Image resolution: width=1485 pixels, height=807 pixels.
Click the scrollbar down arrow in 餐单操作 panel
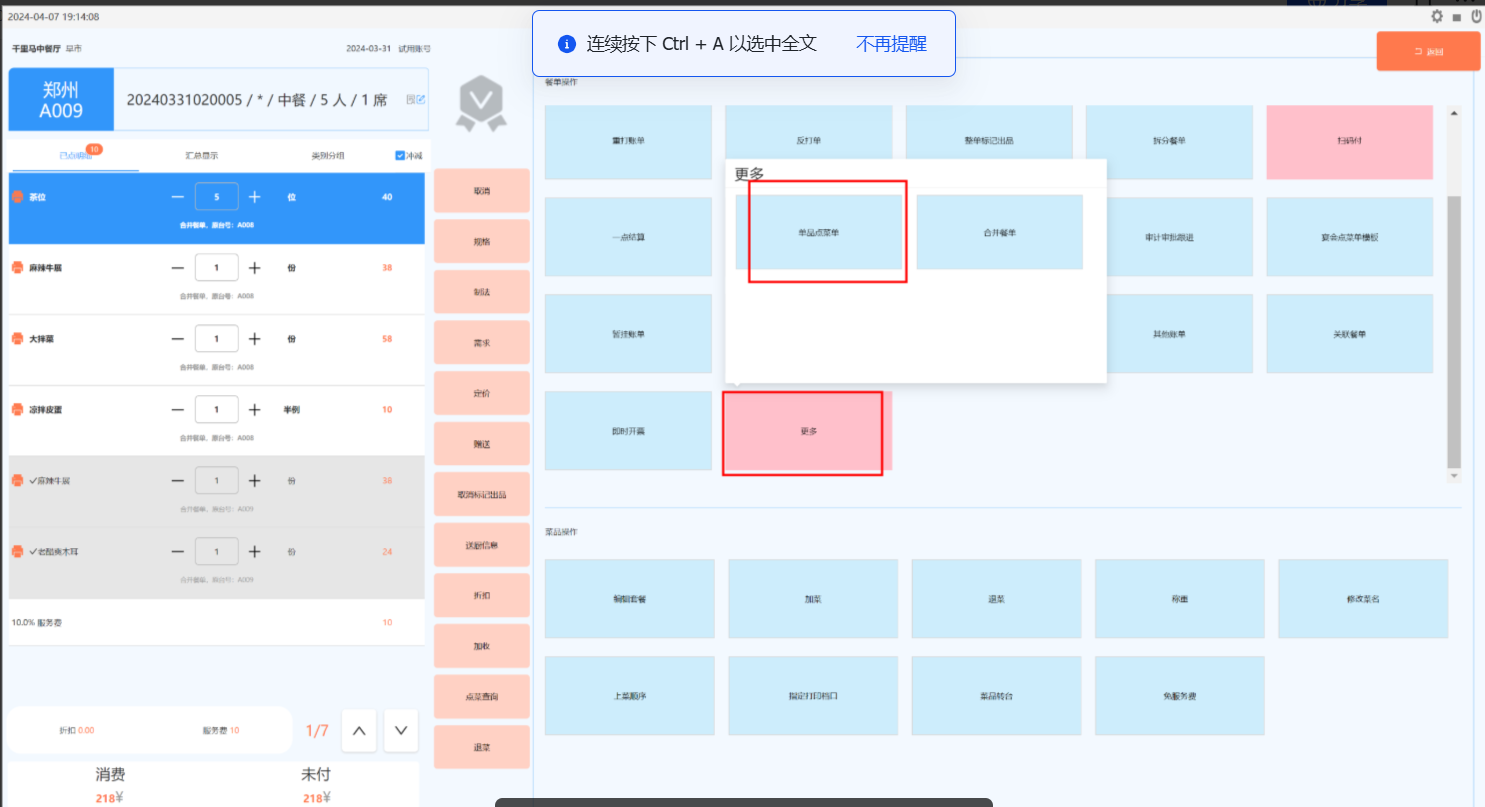(x=1454, y=477)
